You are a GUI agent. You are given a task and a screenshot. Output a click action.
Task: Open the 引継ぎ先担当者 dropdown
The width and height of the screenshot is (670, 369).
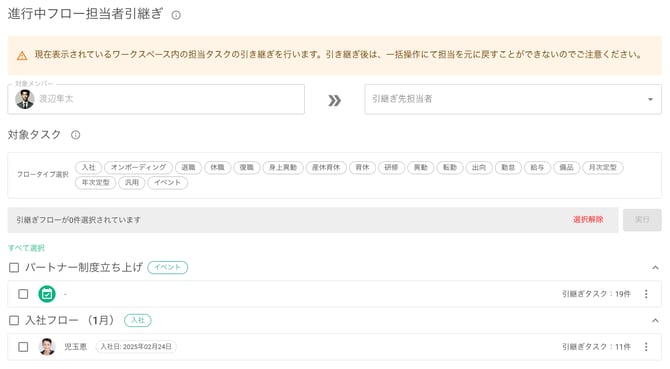pyautogui.click(x=513, y=99)
